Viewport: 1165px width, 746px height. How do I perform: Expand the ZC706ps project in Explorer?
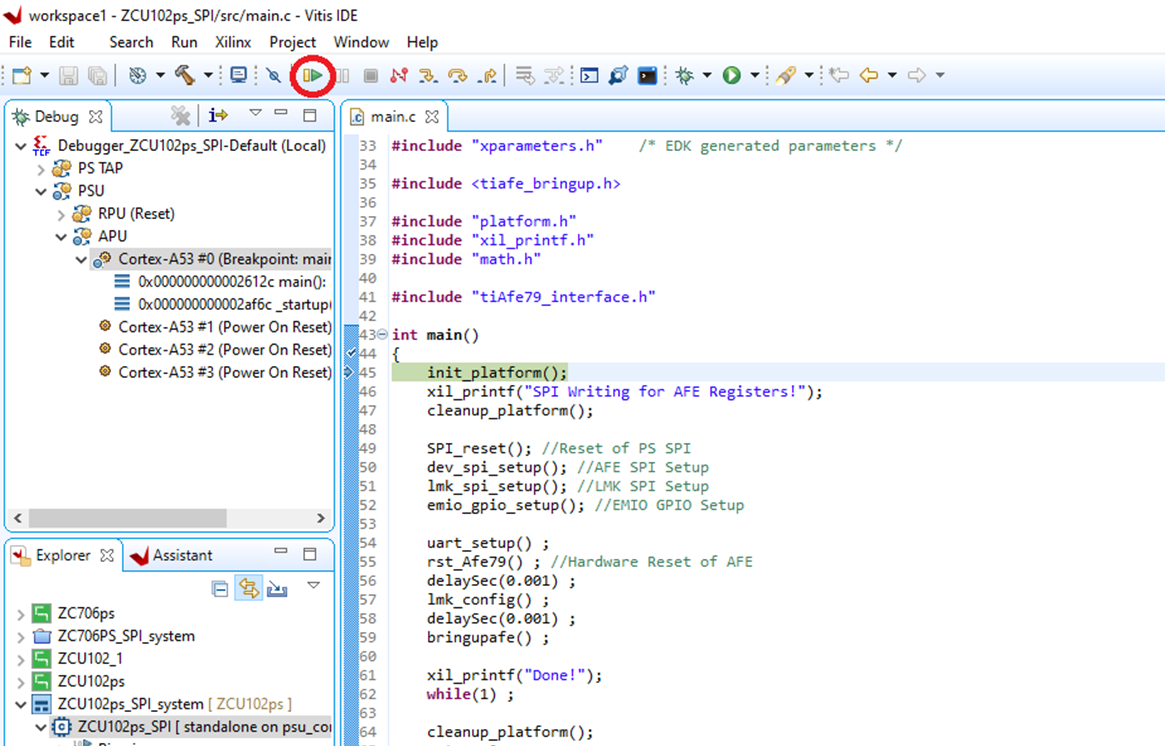[x=21, y=613]
